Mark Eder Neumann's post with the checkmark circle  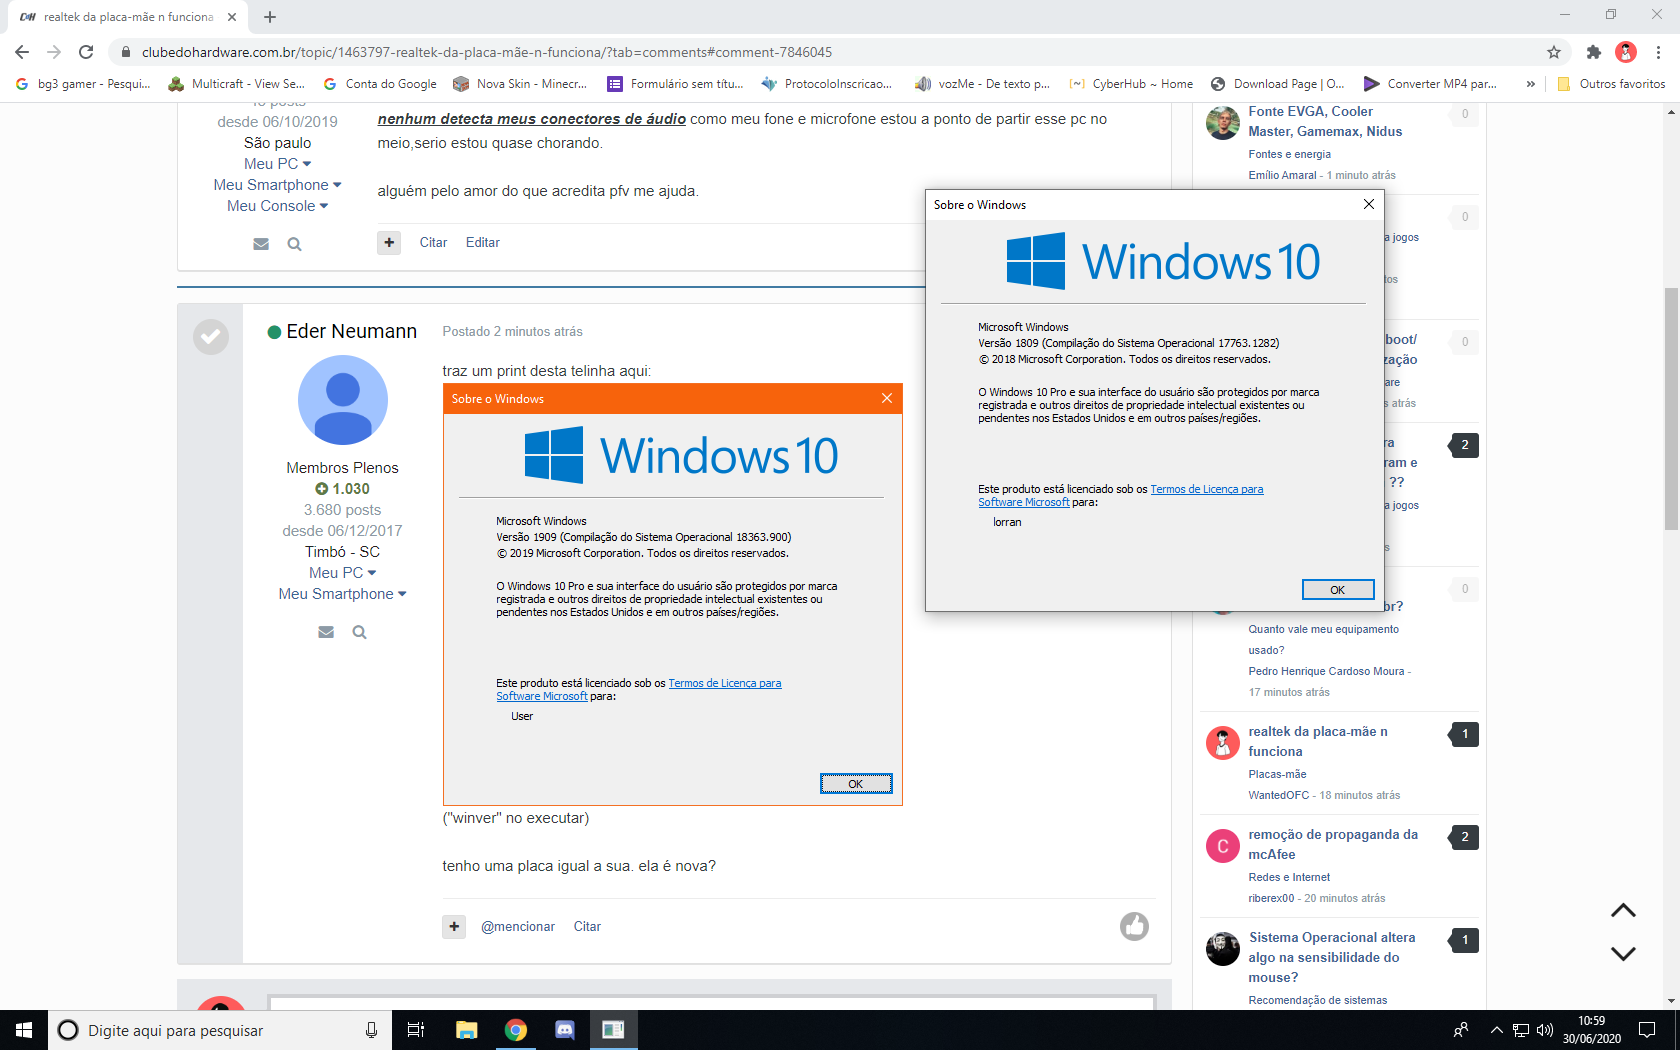click(211, 337)
